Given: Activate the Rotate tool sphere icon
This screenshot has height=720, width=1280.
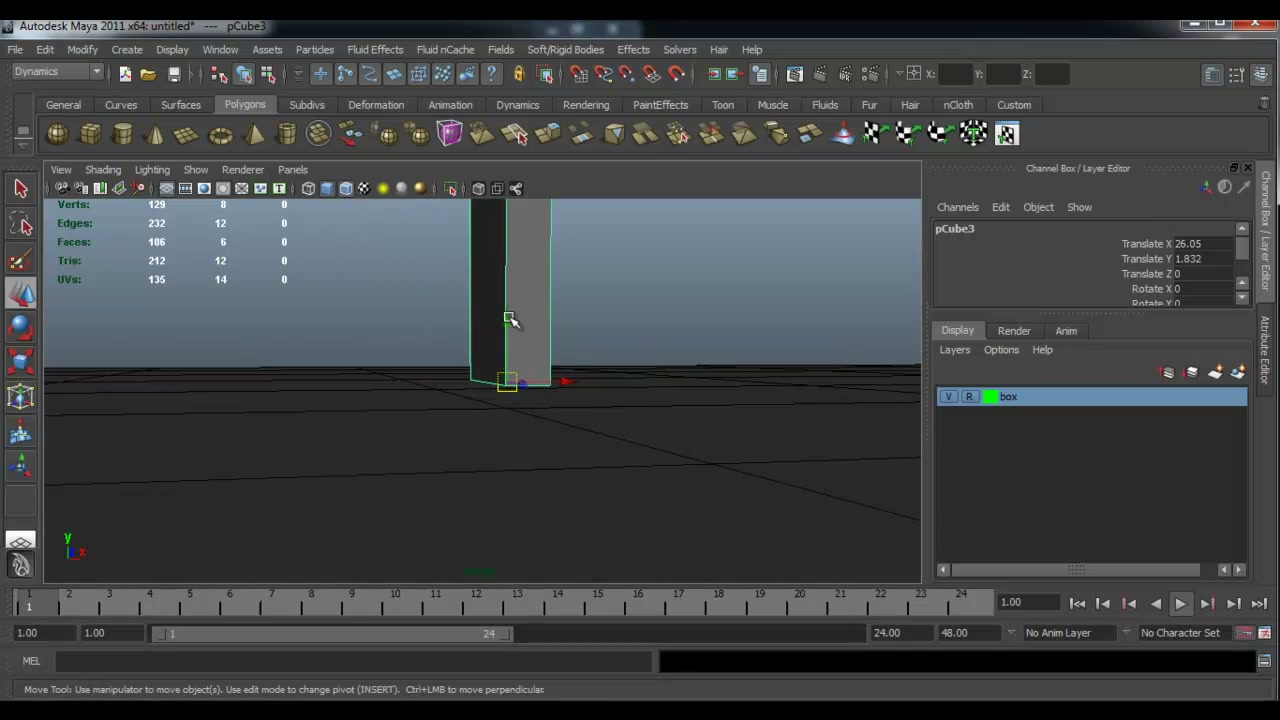Looking at the screenshot, I should 21,329.
